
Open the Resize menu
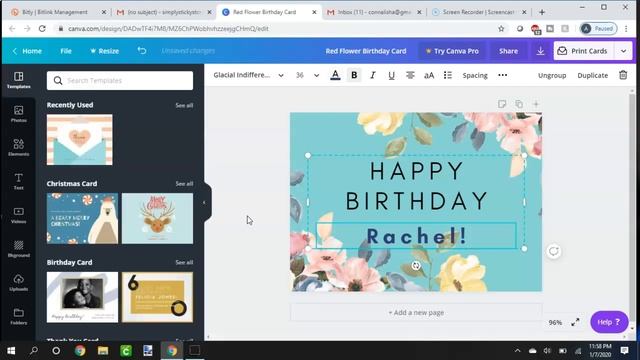coord(104,51)
